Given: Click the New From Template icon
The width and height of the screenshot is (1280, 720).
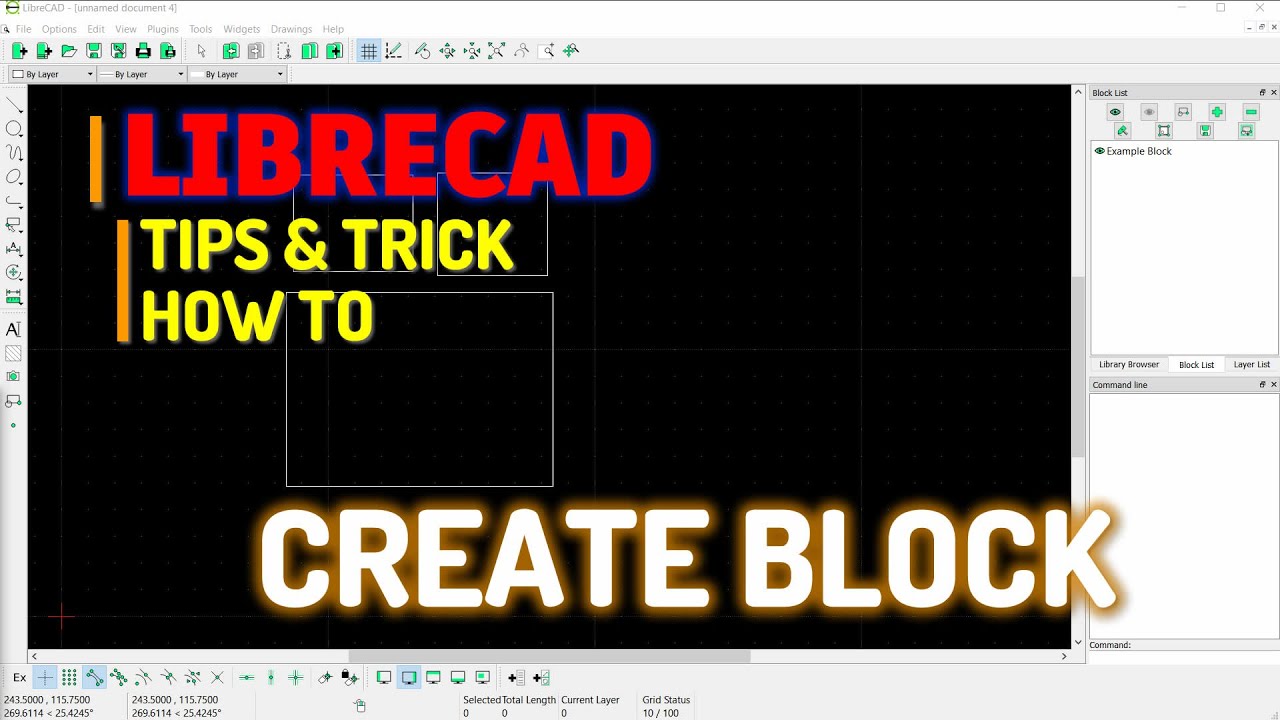Looking at the screenshot, I should (44, 51).
